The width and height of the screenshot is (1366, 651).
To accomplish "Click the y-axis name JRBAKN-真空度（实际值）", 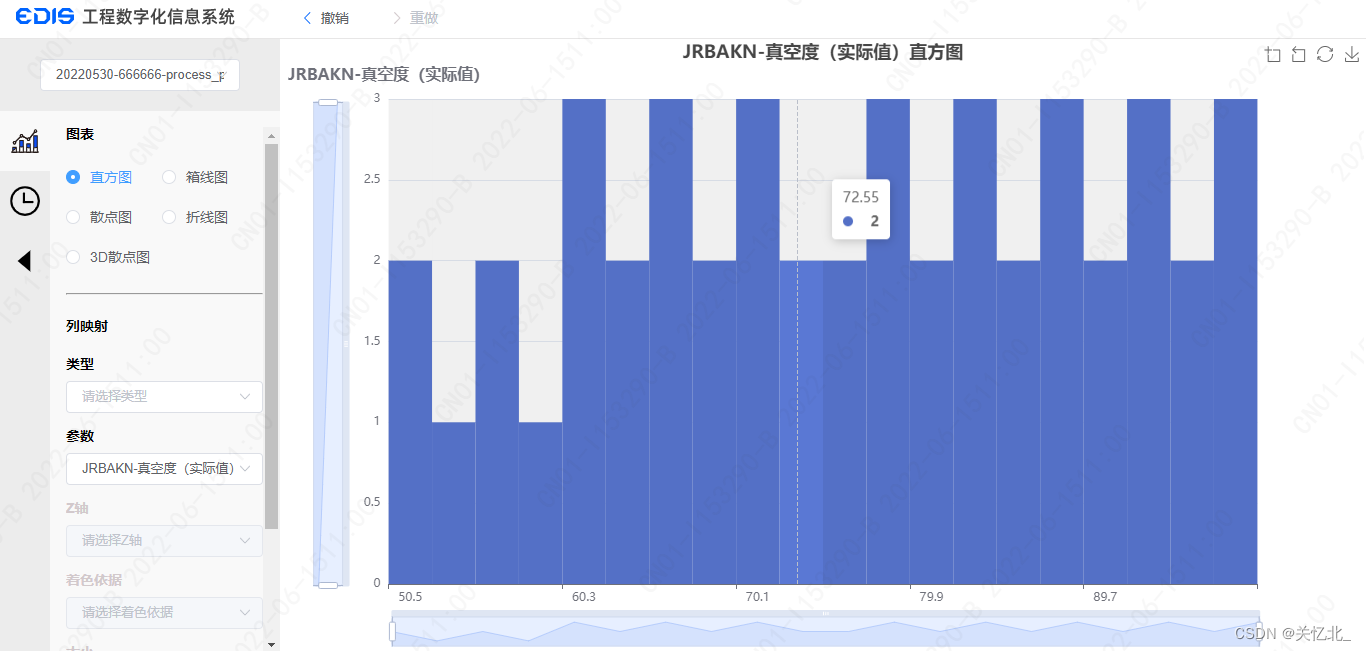I will [384, 74].
